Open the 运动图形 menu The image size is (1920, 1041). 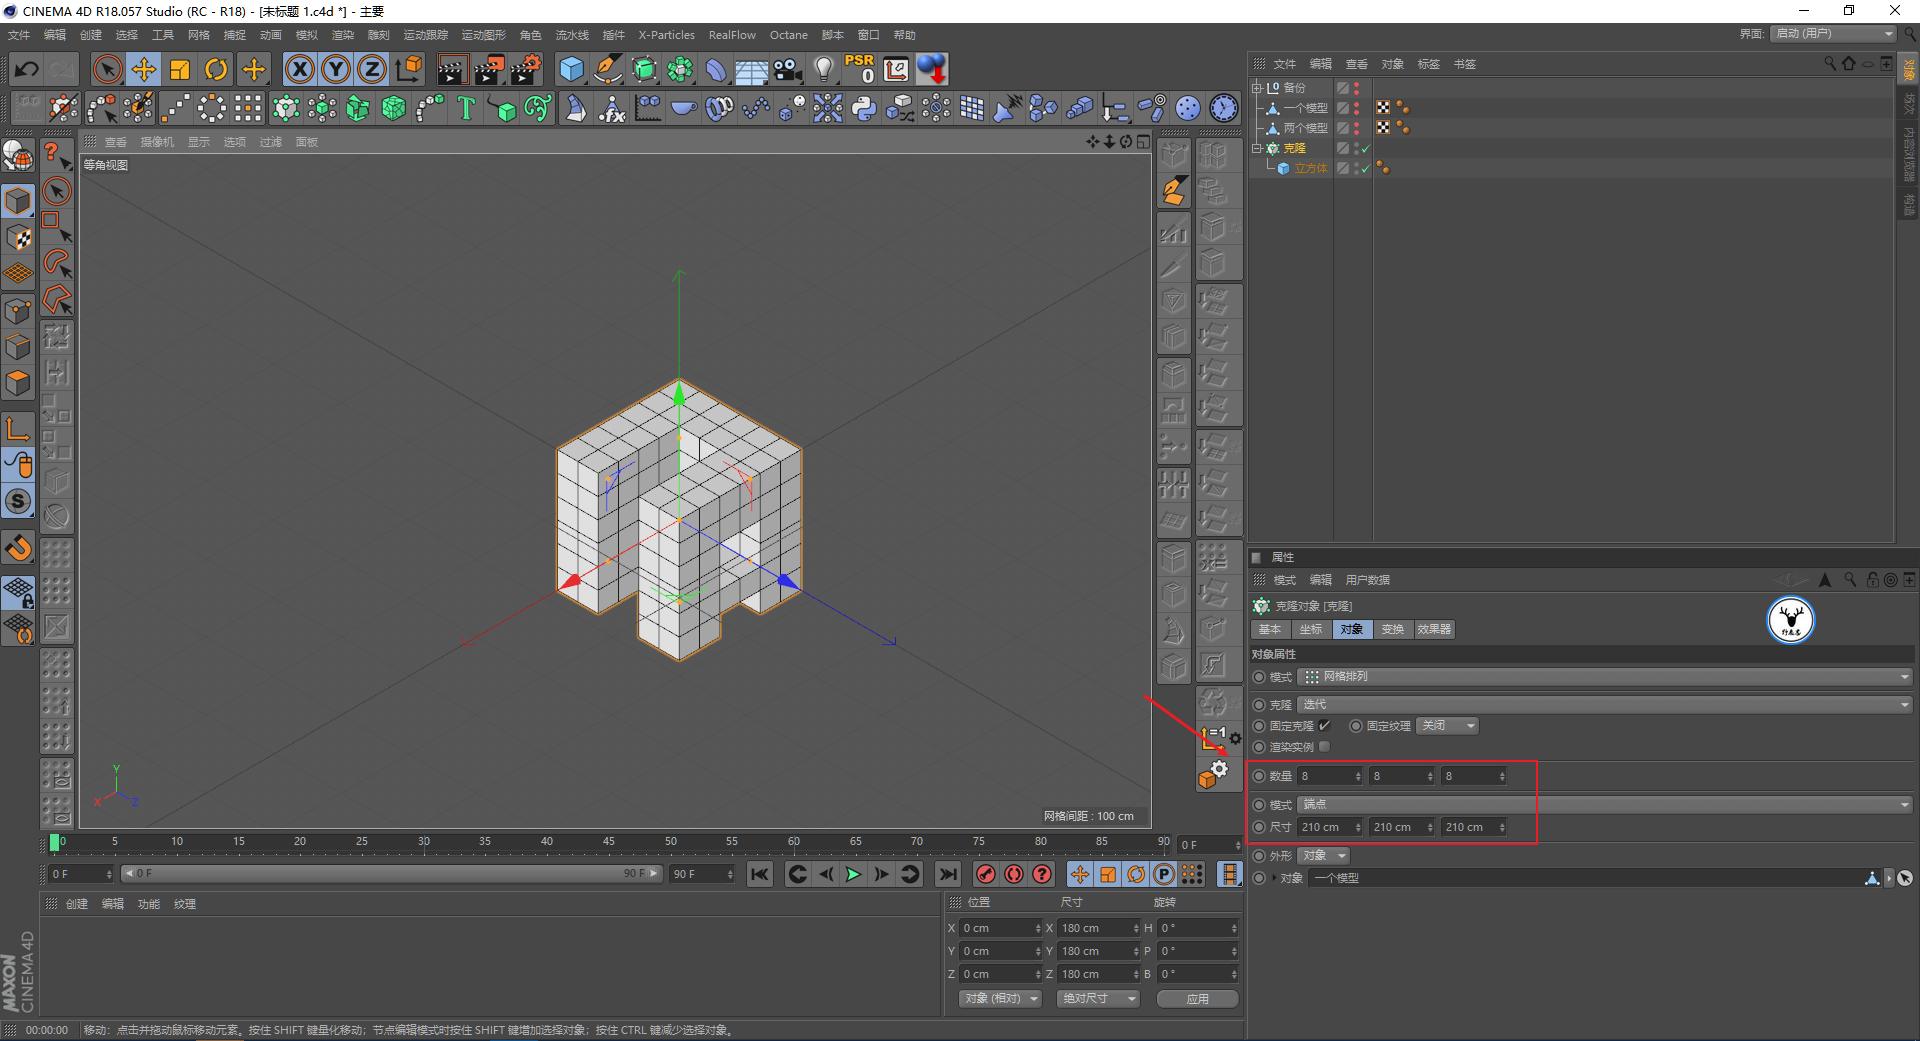pyautogui.click(x=483, y=35)
